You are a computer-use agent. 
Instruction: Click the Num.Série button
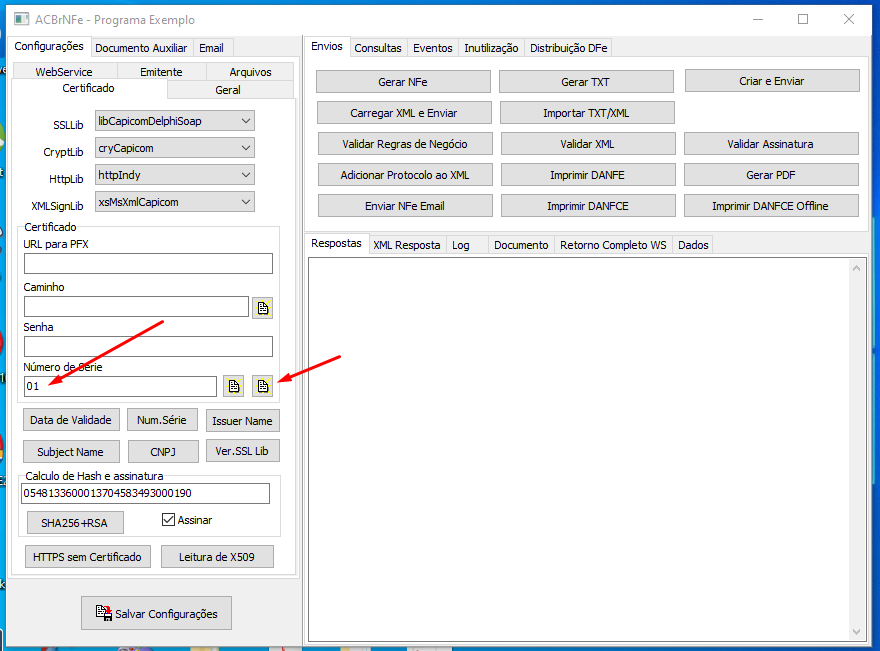(162, 420)
